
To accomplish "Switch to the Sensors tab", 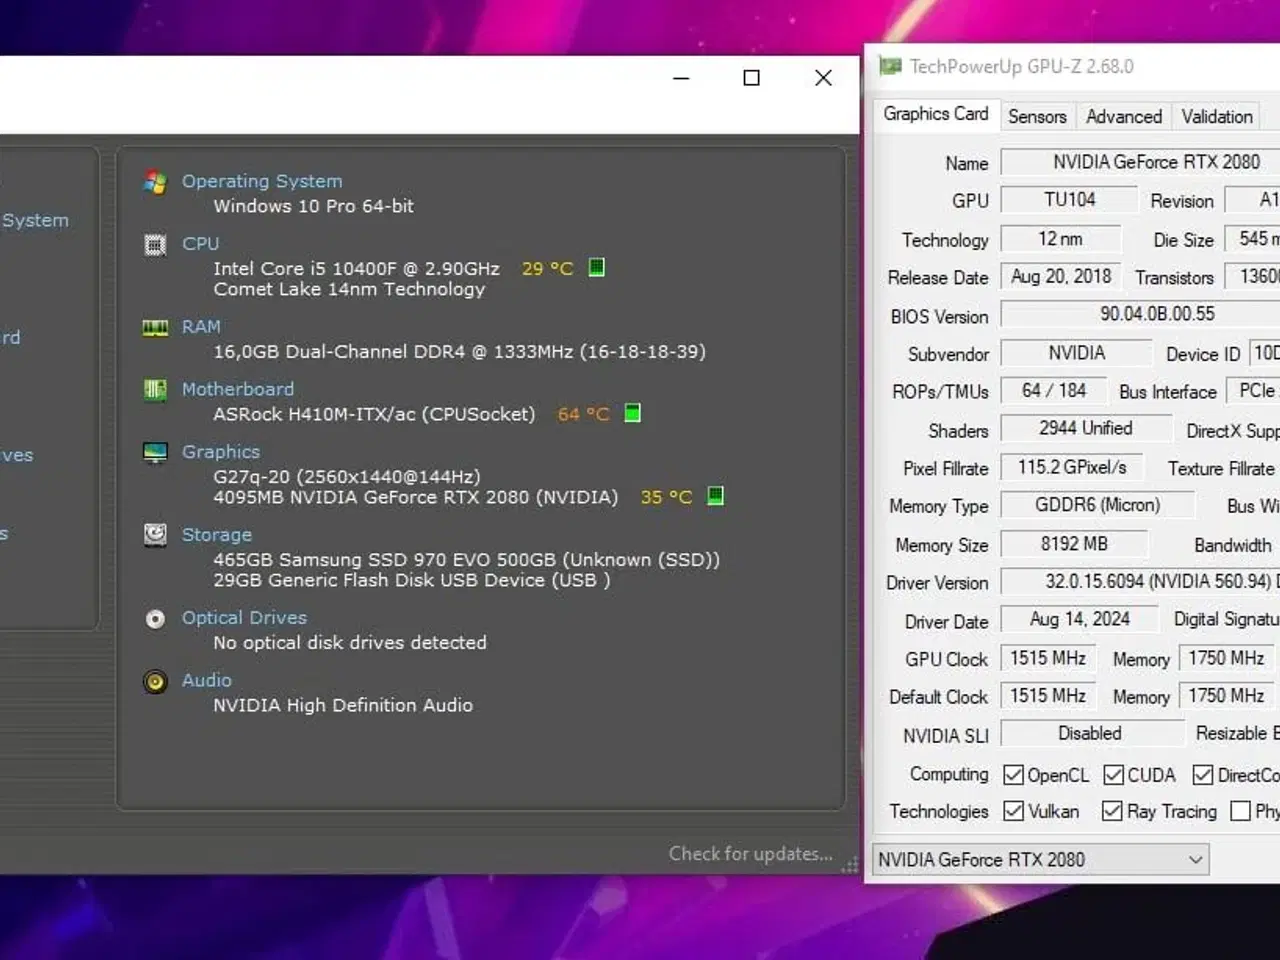I will pyautogui.click(x=1037, y=117).
